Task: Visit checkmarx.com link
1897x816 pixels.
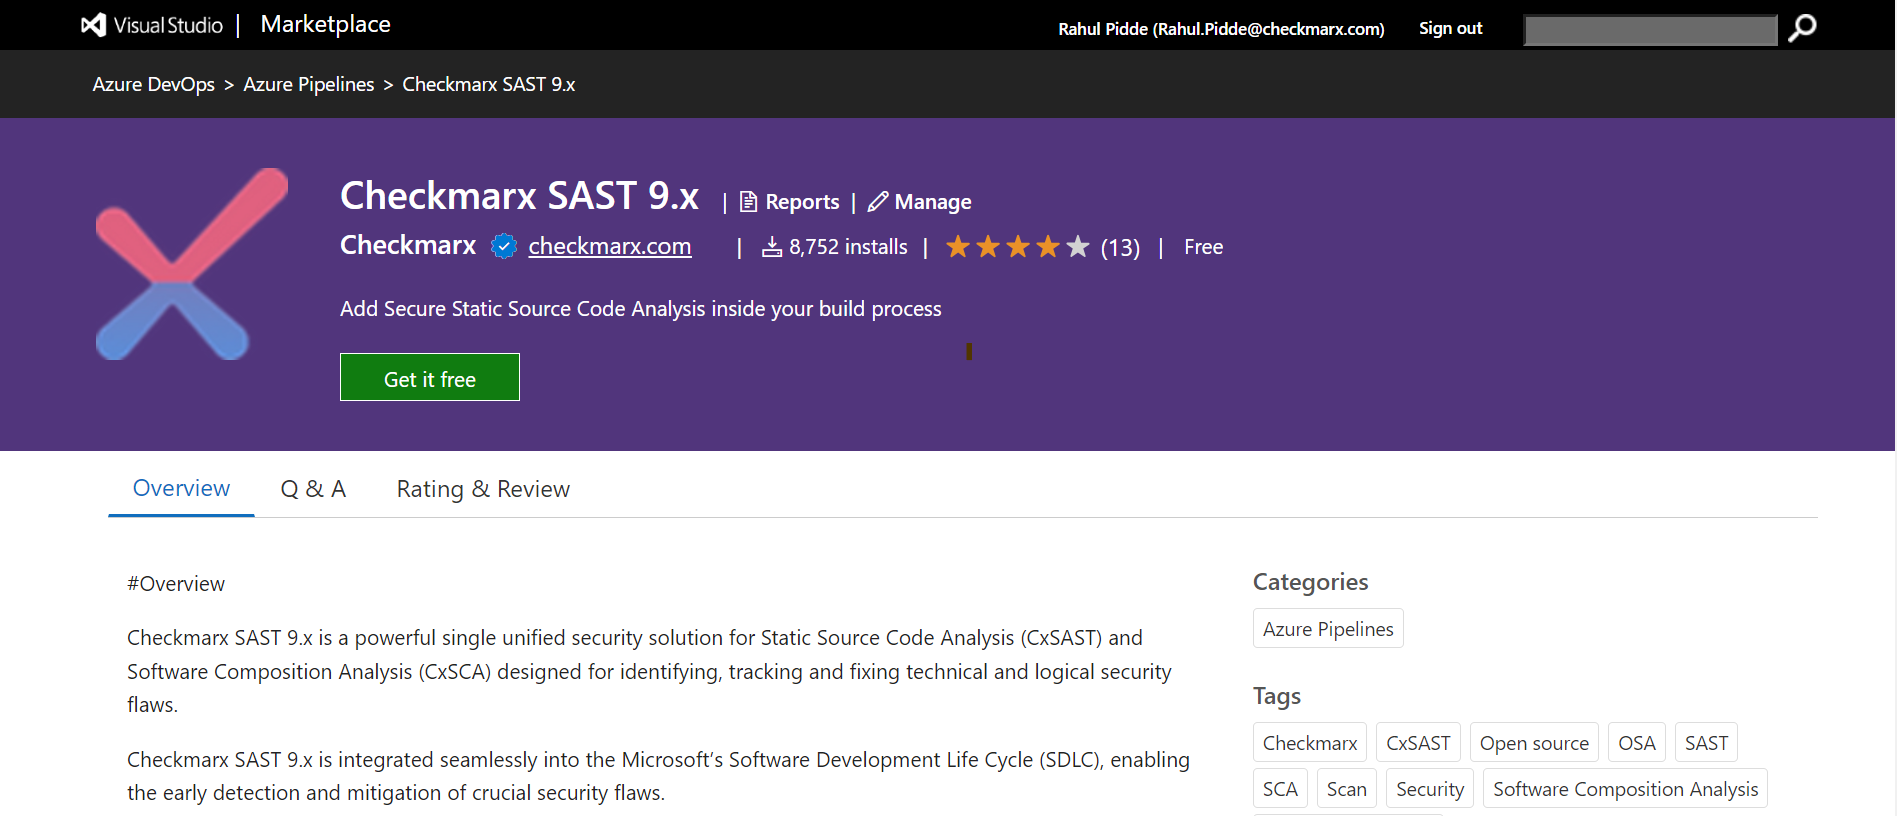Action: click(610, 246)
